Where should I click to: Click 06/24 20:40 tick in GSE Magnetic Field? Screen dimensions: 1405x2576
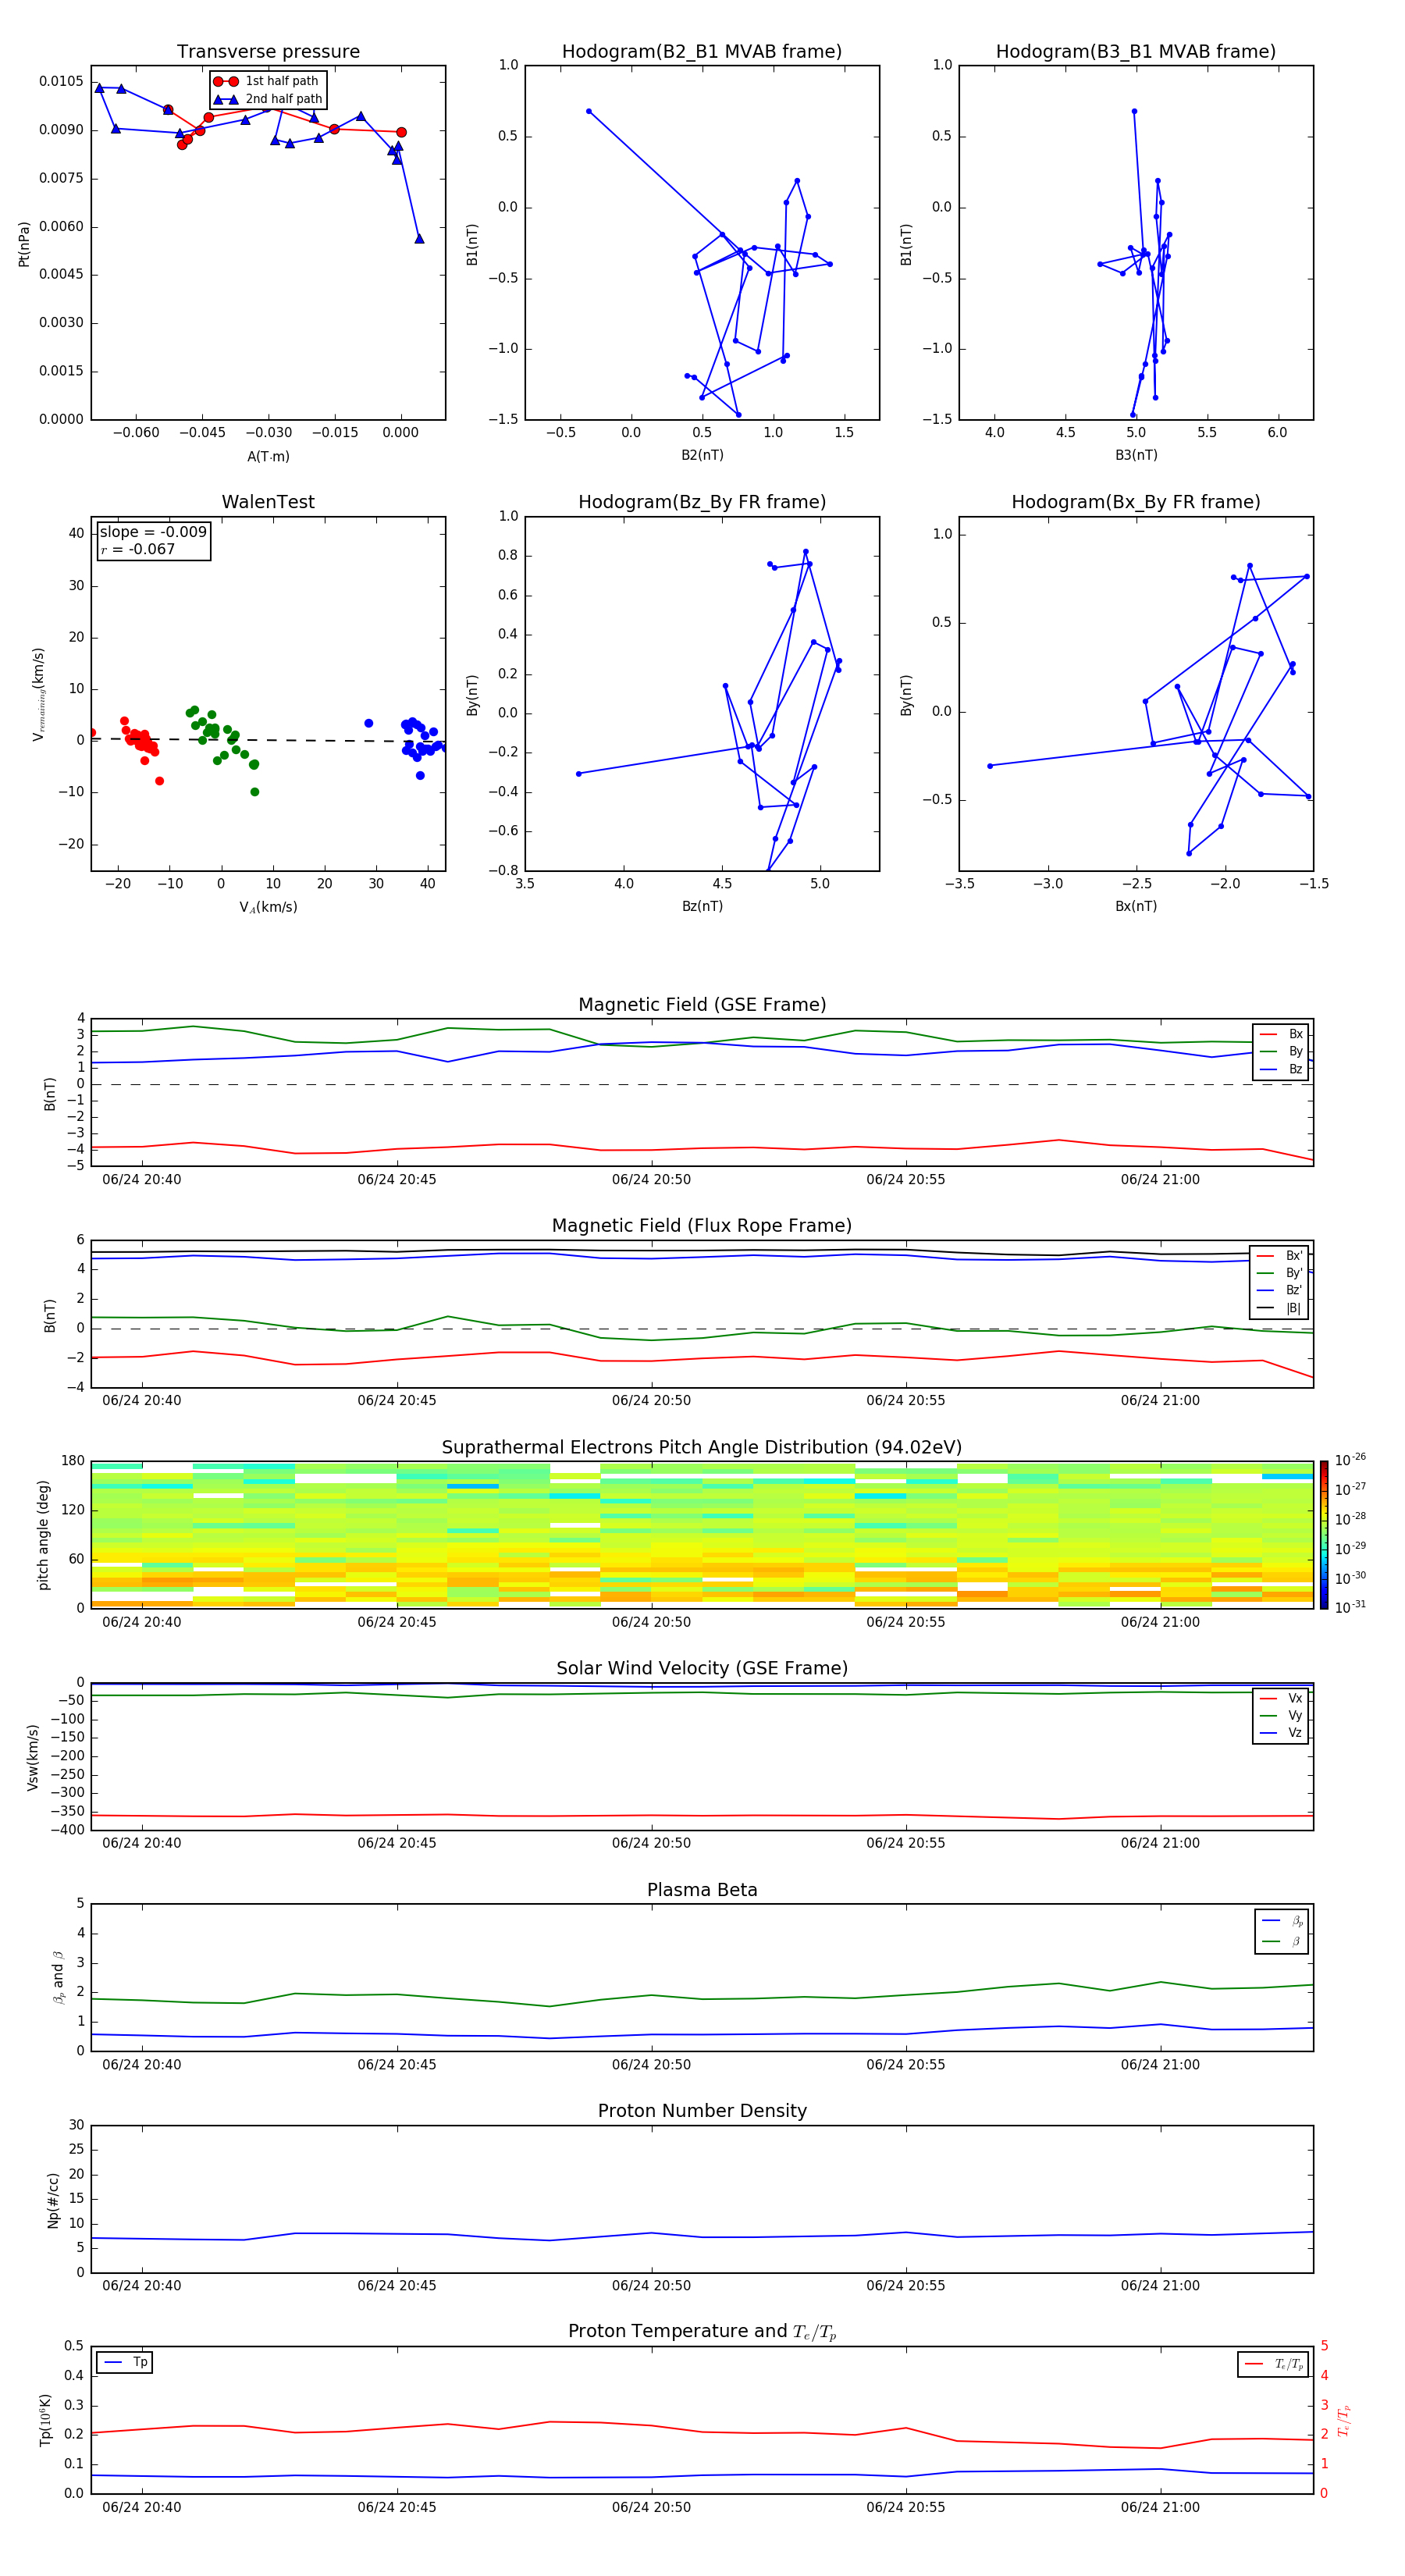click(x=142, y=1180)
